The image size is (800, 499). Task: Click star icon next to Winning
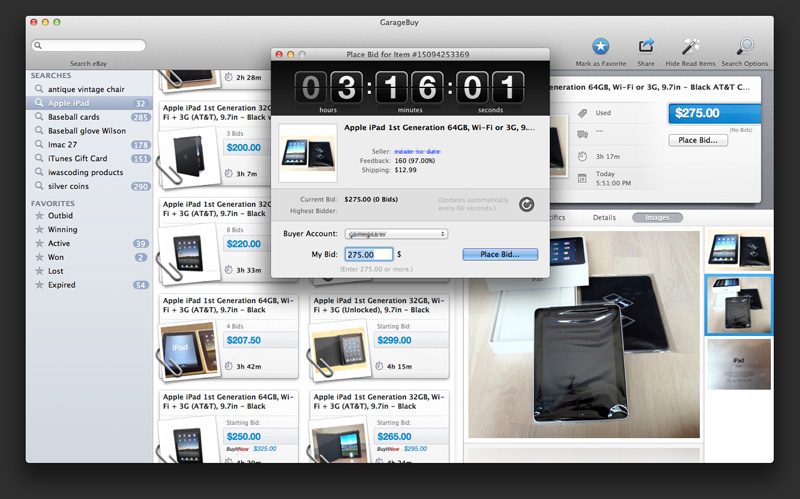coord(39,230)
